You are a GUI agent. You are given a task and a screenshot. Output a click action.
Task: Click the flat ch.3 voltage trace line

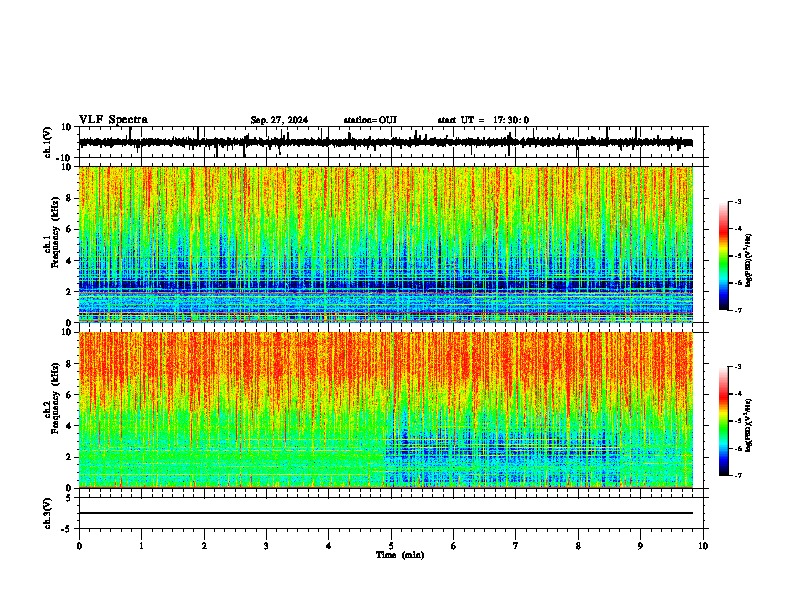386,513
